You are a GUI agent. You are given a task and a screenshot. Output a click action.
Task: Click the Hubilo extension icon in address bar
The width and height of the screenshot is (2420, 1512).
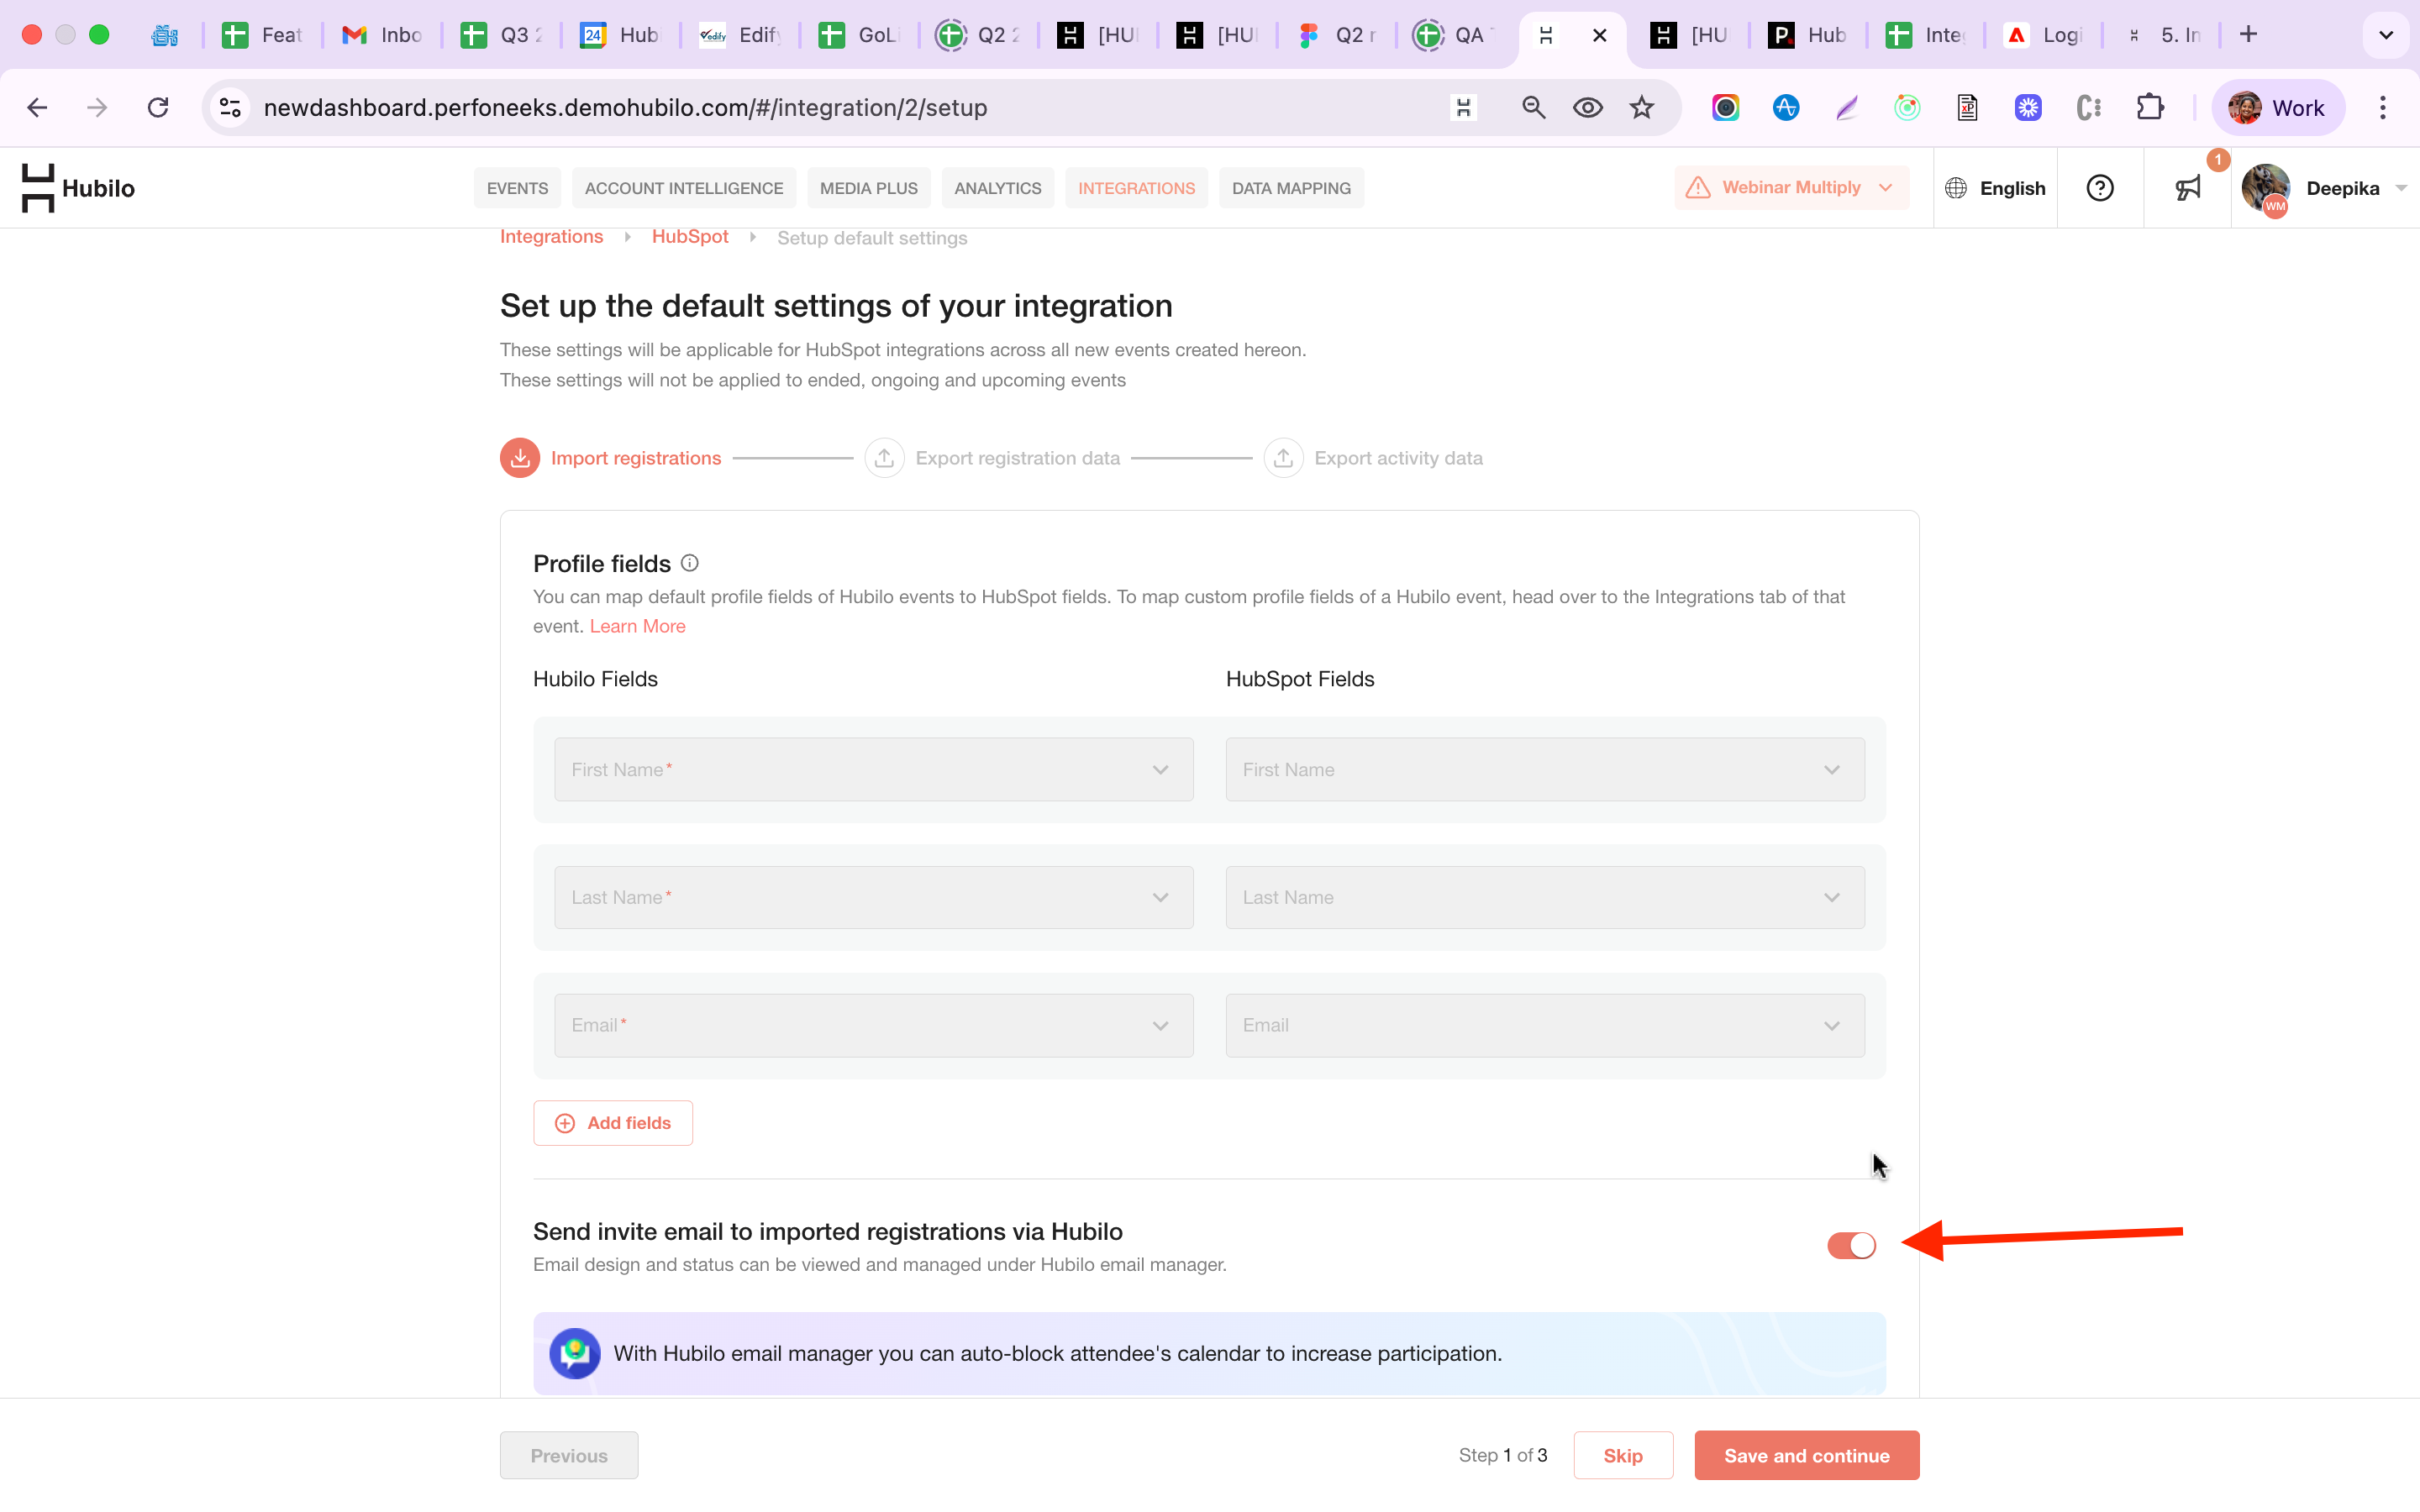(1463, 107)
